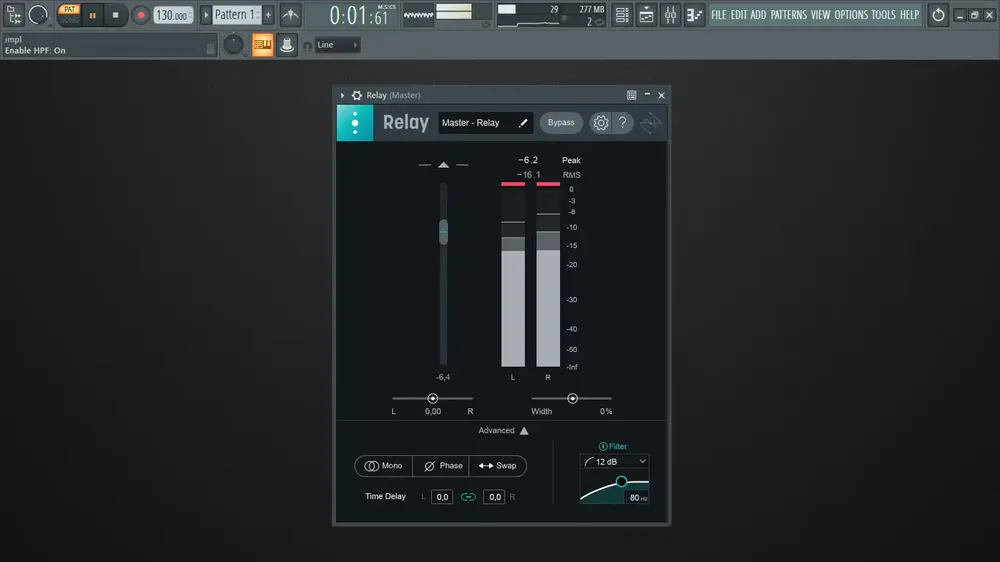This screenshot has width=1000, height=562.
Task: Open the ADD menu
Action: click(758, 15)
